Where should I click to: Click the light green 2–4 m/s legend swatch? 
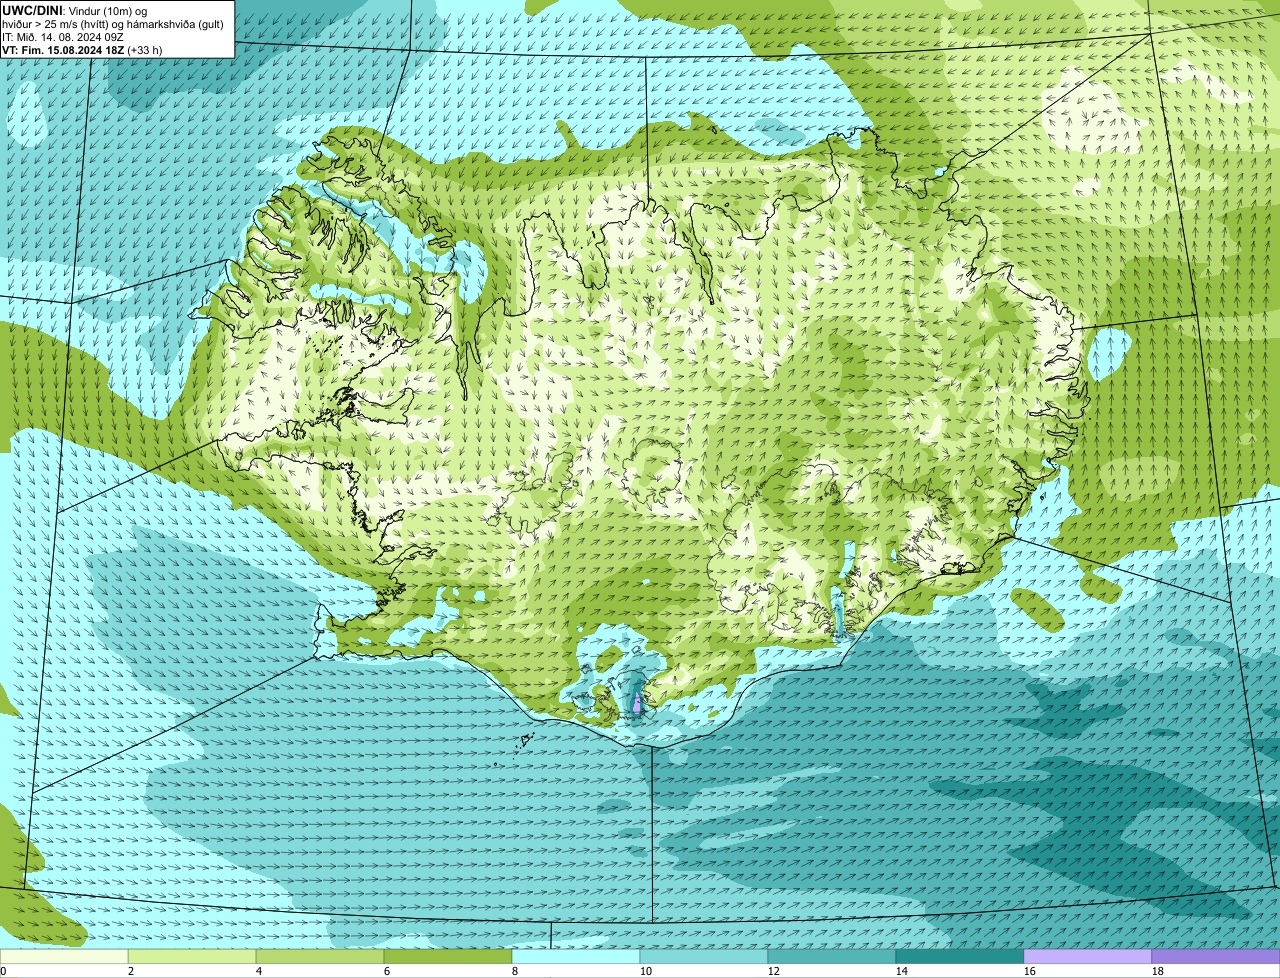coord(192,957)
